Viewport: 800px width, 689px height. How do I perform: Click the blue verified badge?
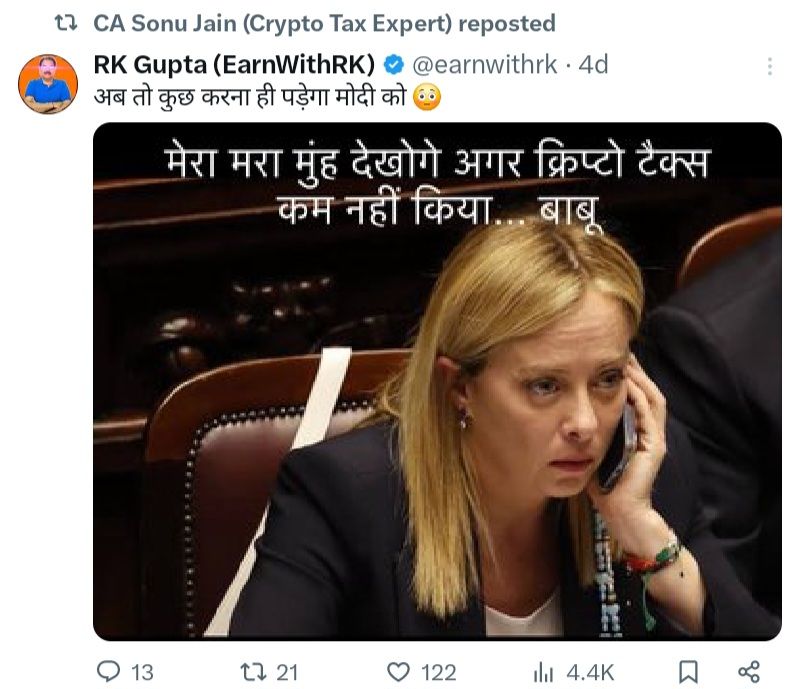pos(393,65)
